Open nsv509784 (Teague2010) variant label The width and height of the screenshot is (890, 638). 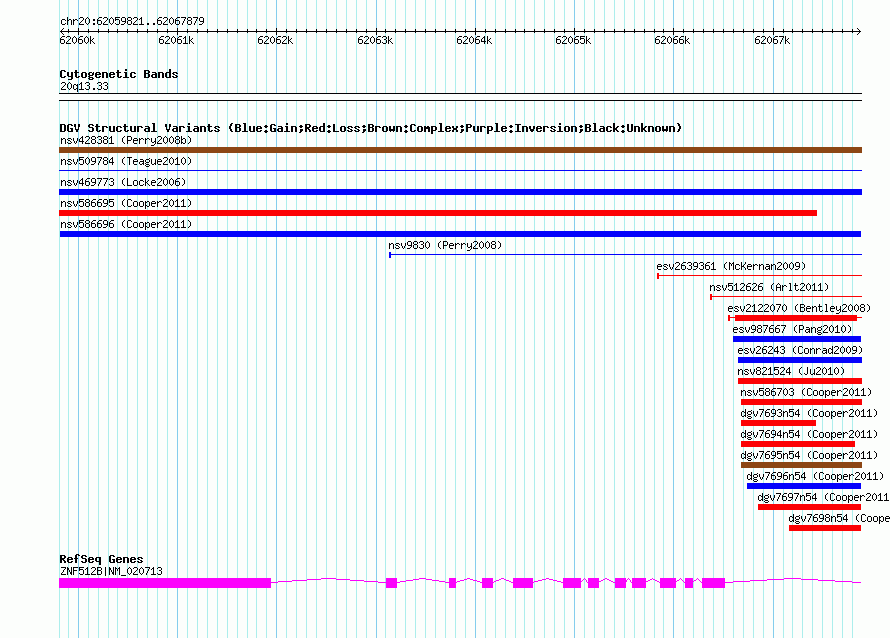(x=126, y=161)
